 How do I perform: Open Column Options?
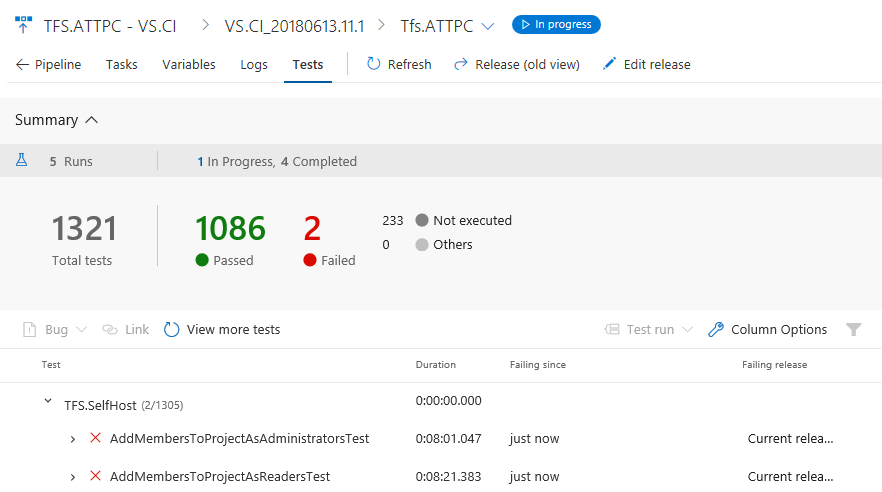(x=779, y=329)
